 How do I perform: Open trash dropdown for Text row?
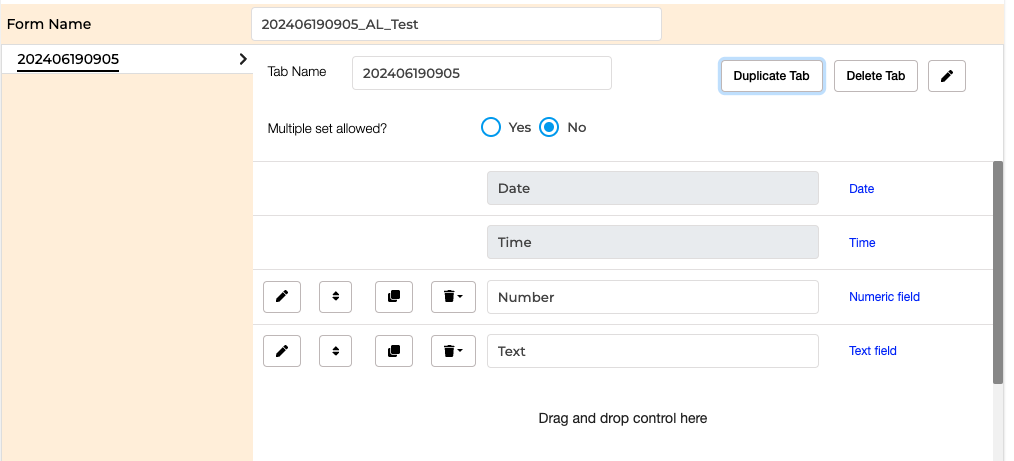[453, 351]
